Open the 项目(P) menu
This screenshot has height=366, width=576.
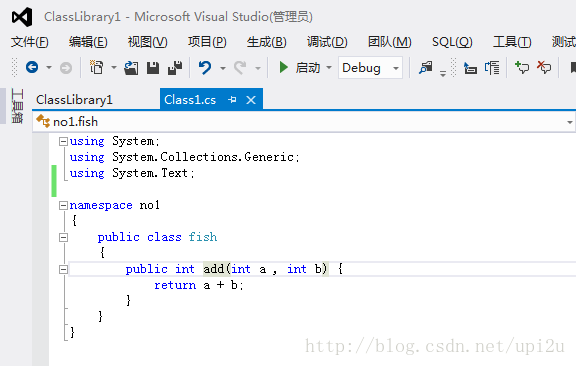tap(207, 42)
